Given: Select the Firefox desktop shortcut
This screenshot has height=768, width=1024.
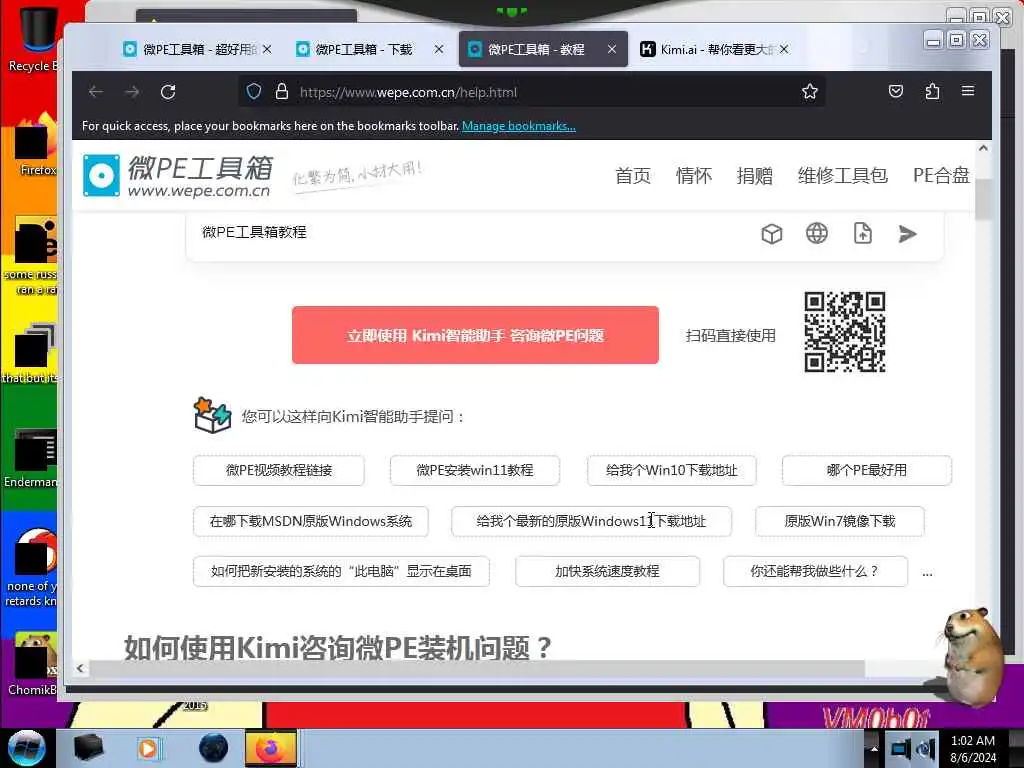Looking at the screenshot, I should (x=36, y=145).
